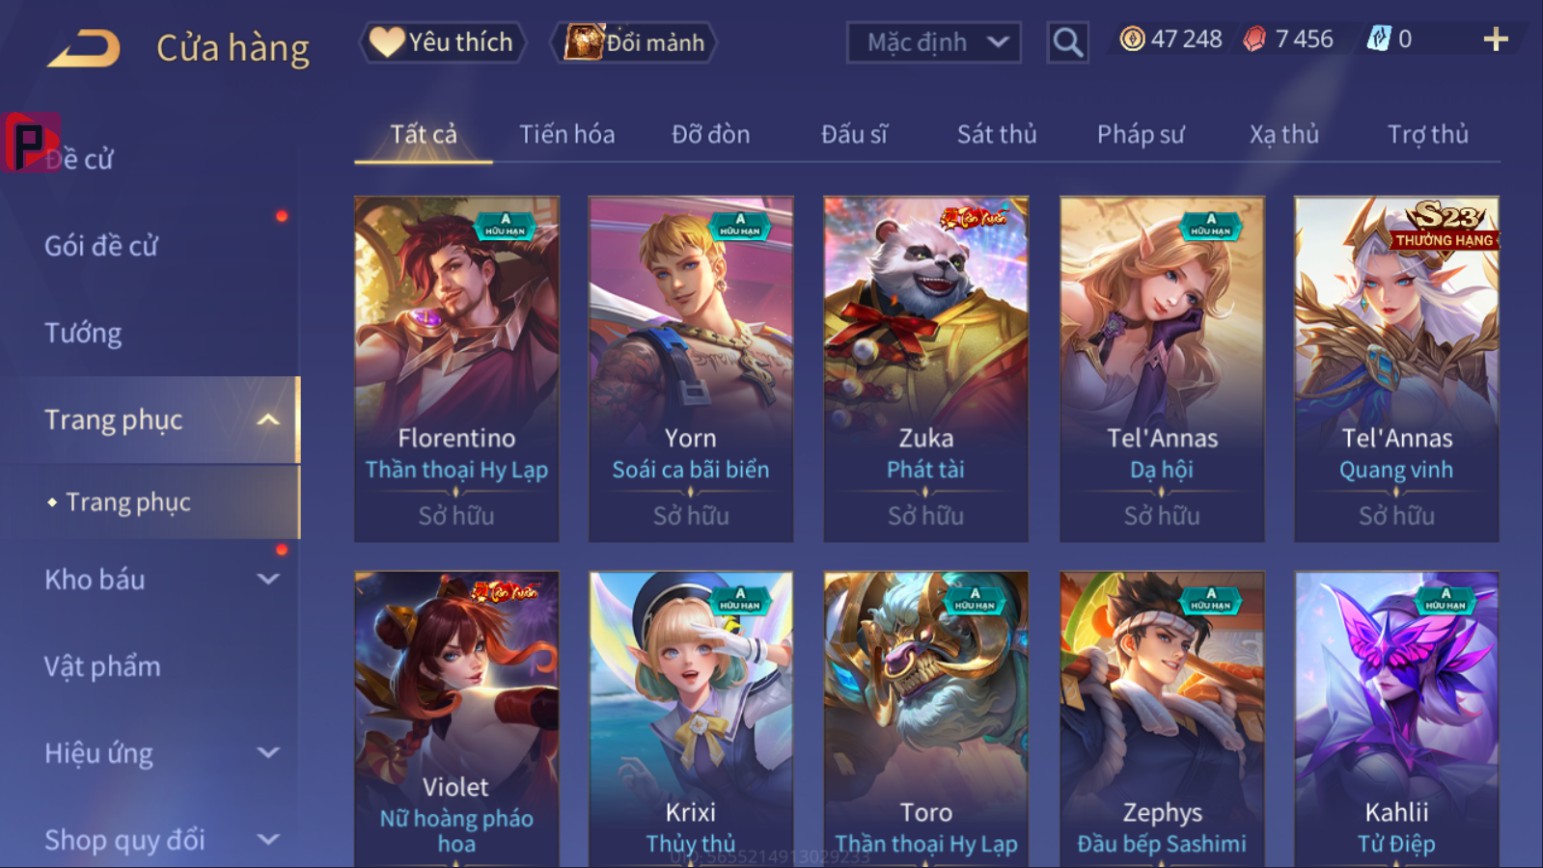The height and width of the screenshot is (868, 1543).
Task: Select the Tiến hóa tab
Action: 567,134
